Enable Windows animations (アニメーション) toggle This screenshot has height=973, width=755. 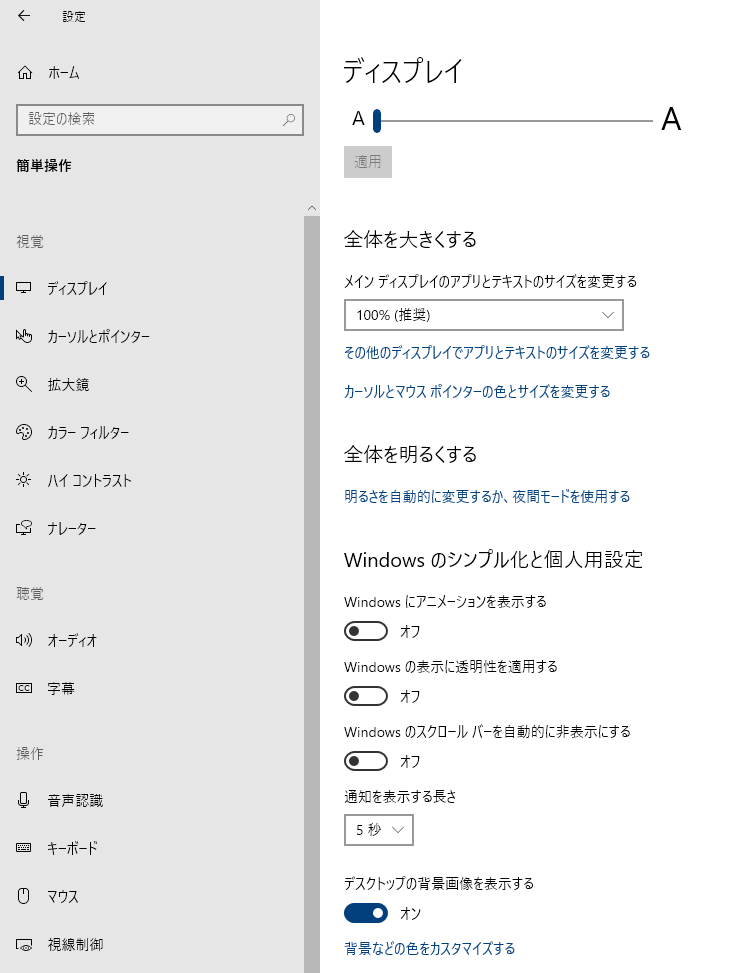tap(365, 631)
